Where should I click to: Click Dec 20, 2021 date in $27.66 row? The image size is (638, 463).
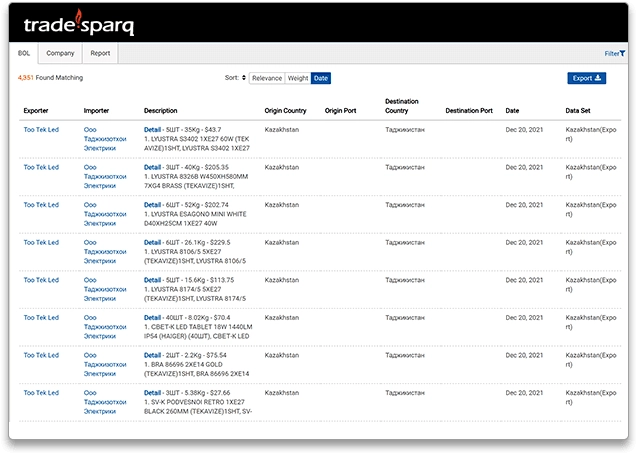[524, 393]
